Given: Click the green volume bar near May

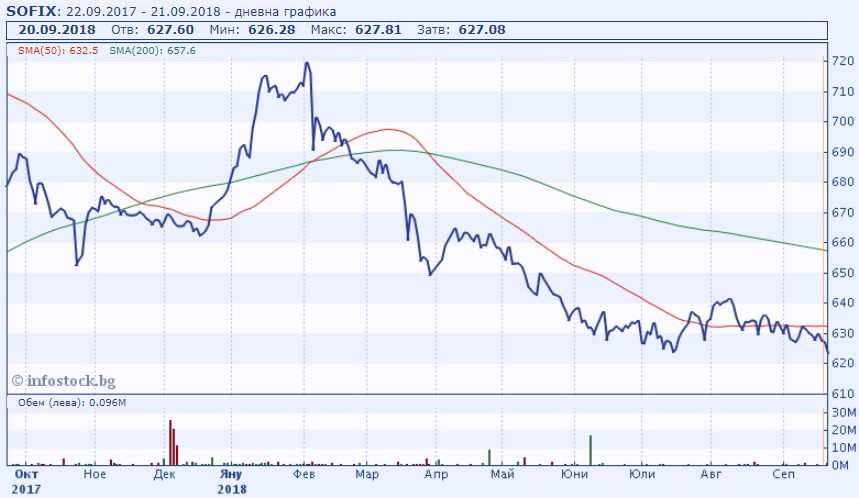Looking at the screenshot, I should point(489,457).
